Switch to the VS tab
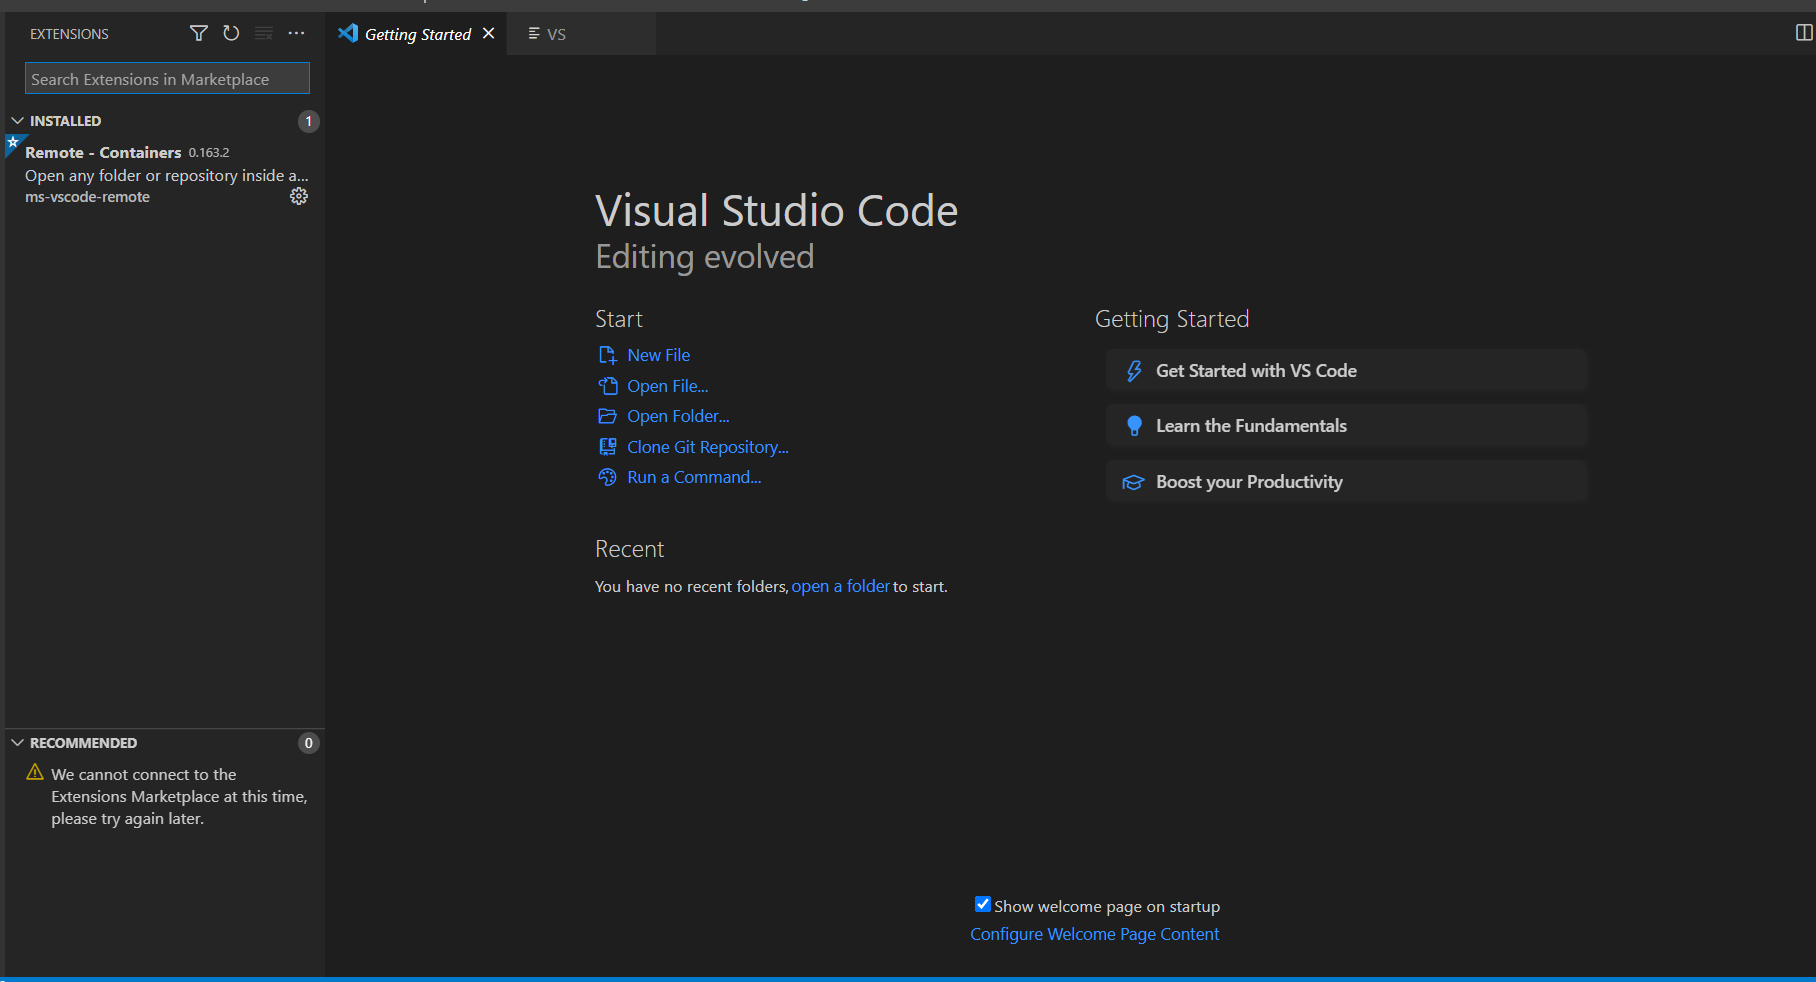 [x=557, y=33]
